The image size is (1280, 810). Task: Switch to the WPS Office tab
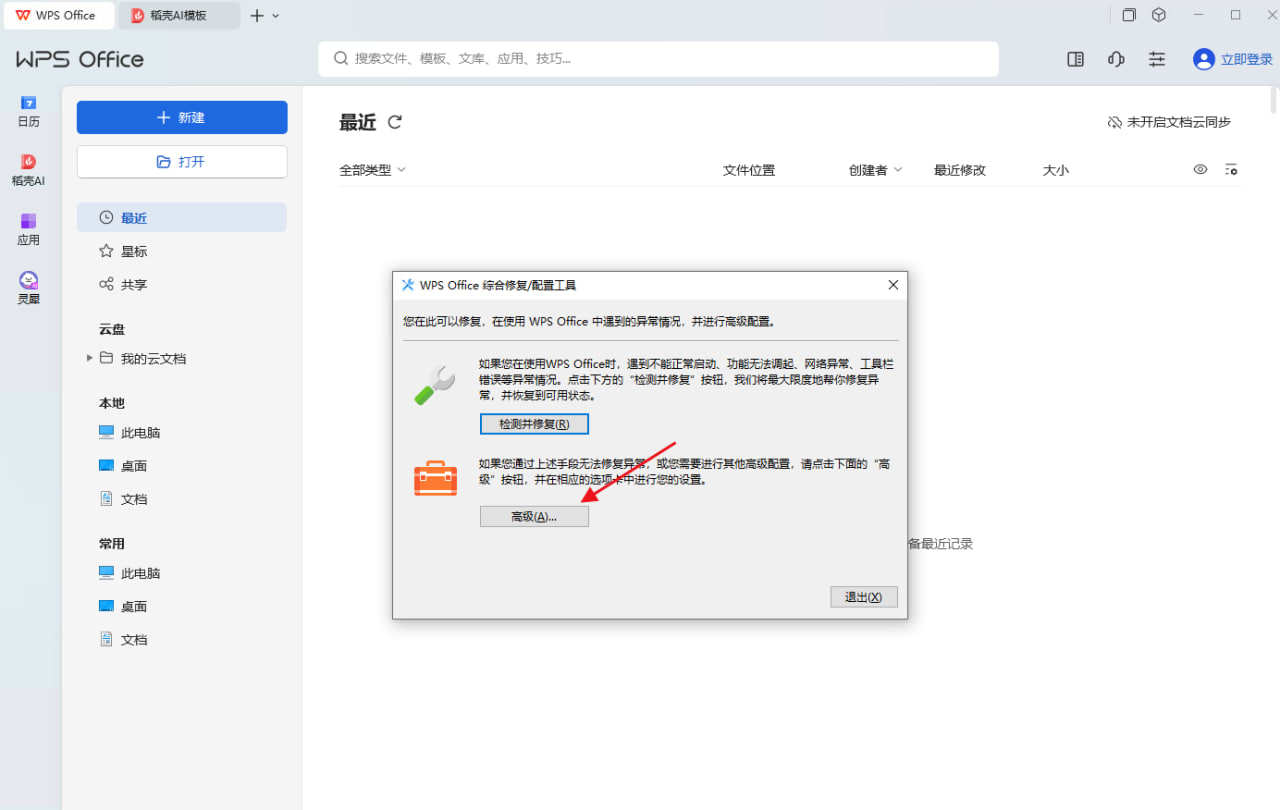coord(57,15)
